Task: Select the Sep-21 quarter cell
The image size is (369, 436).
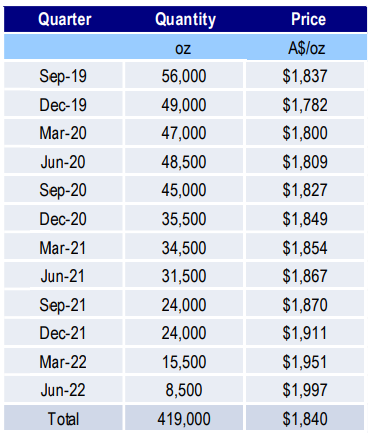Action: point(63,305)
